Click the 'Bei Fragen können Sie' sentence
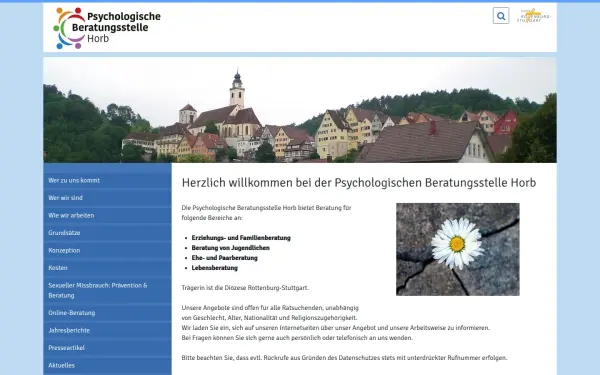The image size is (600, 375). click(x=297, y=338)
